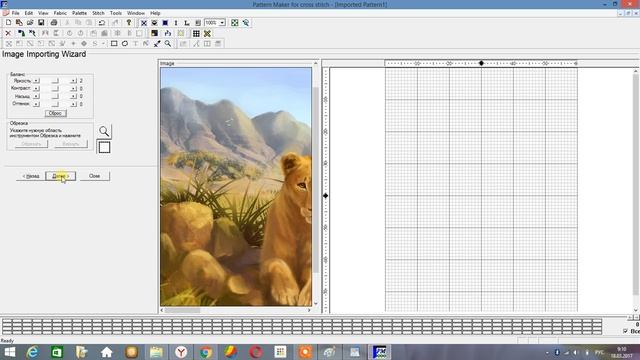
Task: Click the Back button in the wizard
Action: coord(31,176)
